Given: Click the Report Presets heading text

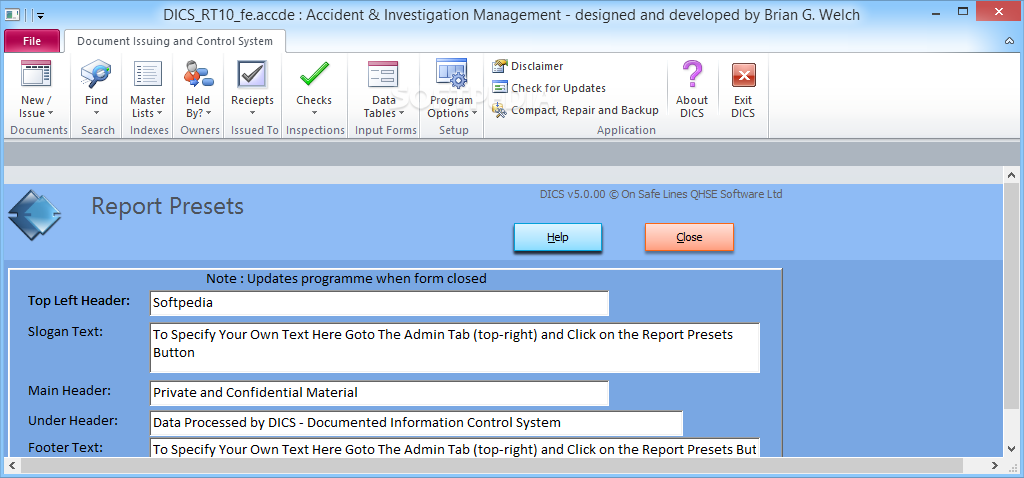Looking at the screenshot, I should 167,206.
